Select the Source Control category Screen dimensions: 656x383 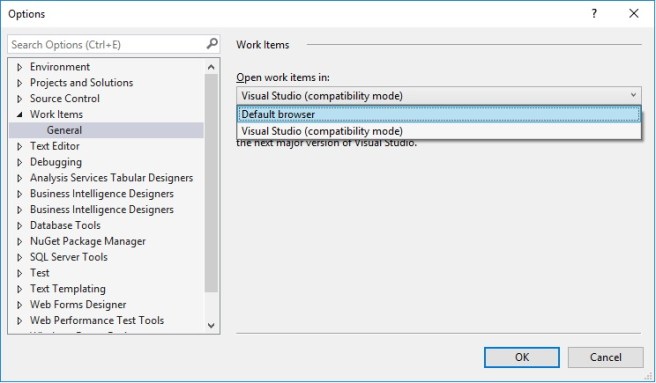tap(65, 98)
